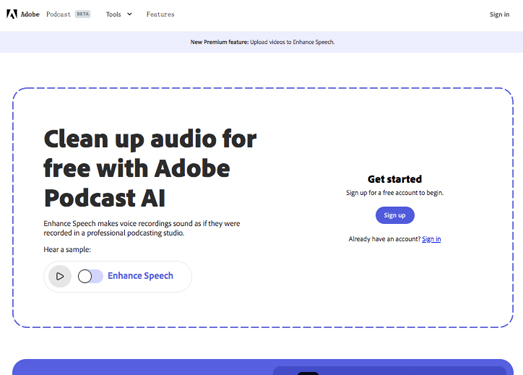Screen dimensions: 523x375
Task: Open the Podcast home link
Action: tap(58, 14)
